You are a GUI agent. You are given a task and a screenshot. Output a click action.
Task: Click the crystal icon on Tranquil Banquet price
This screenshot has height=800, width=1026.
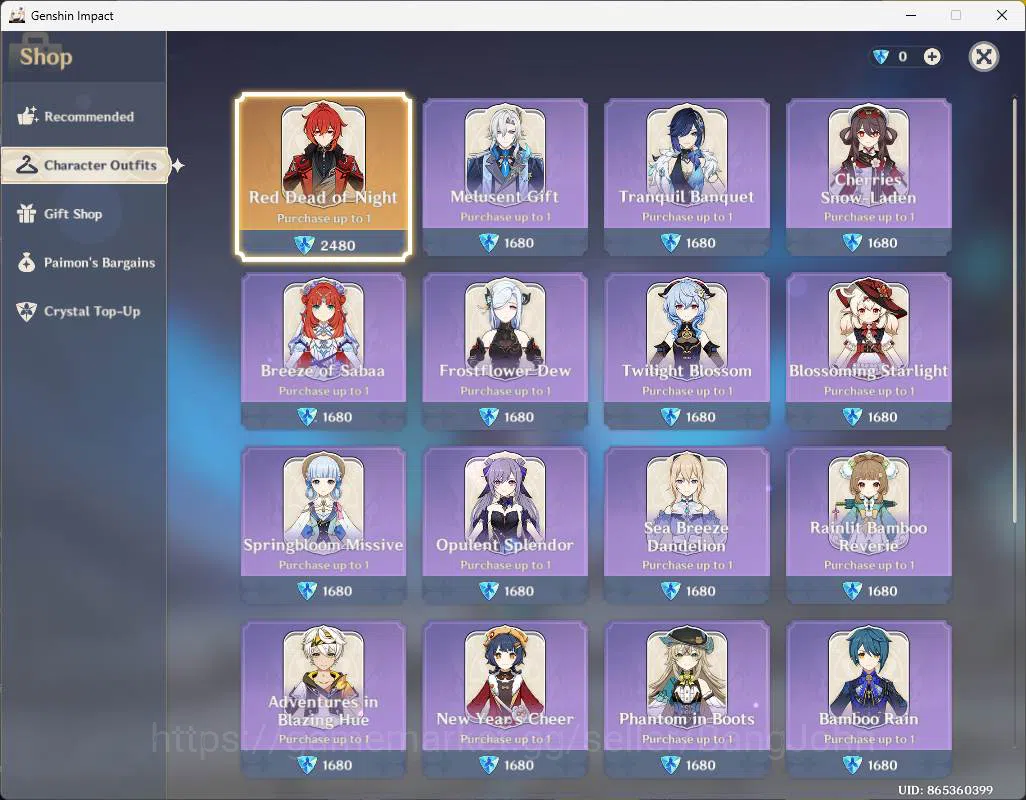pos(671,243)
